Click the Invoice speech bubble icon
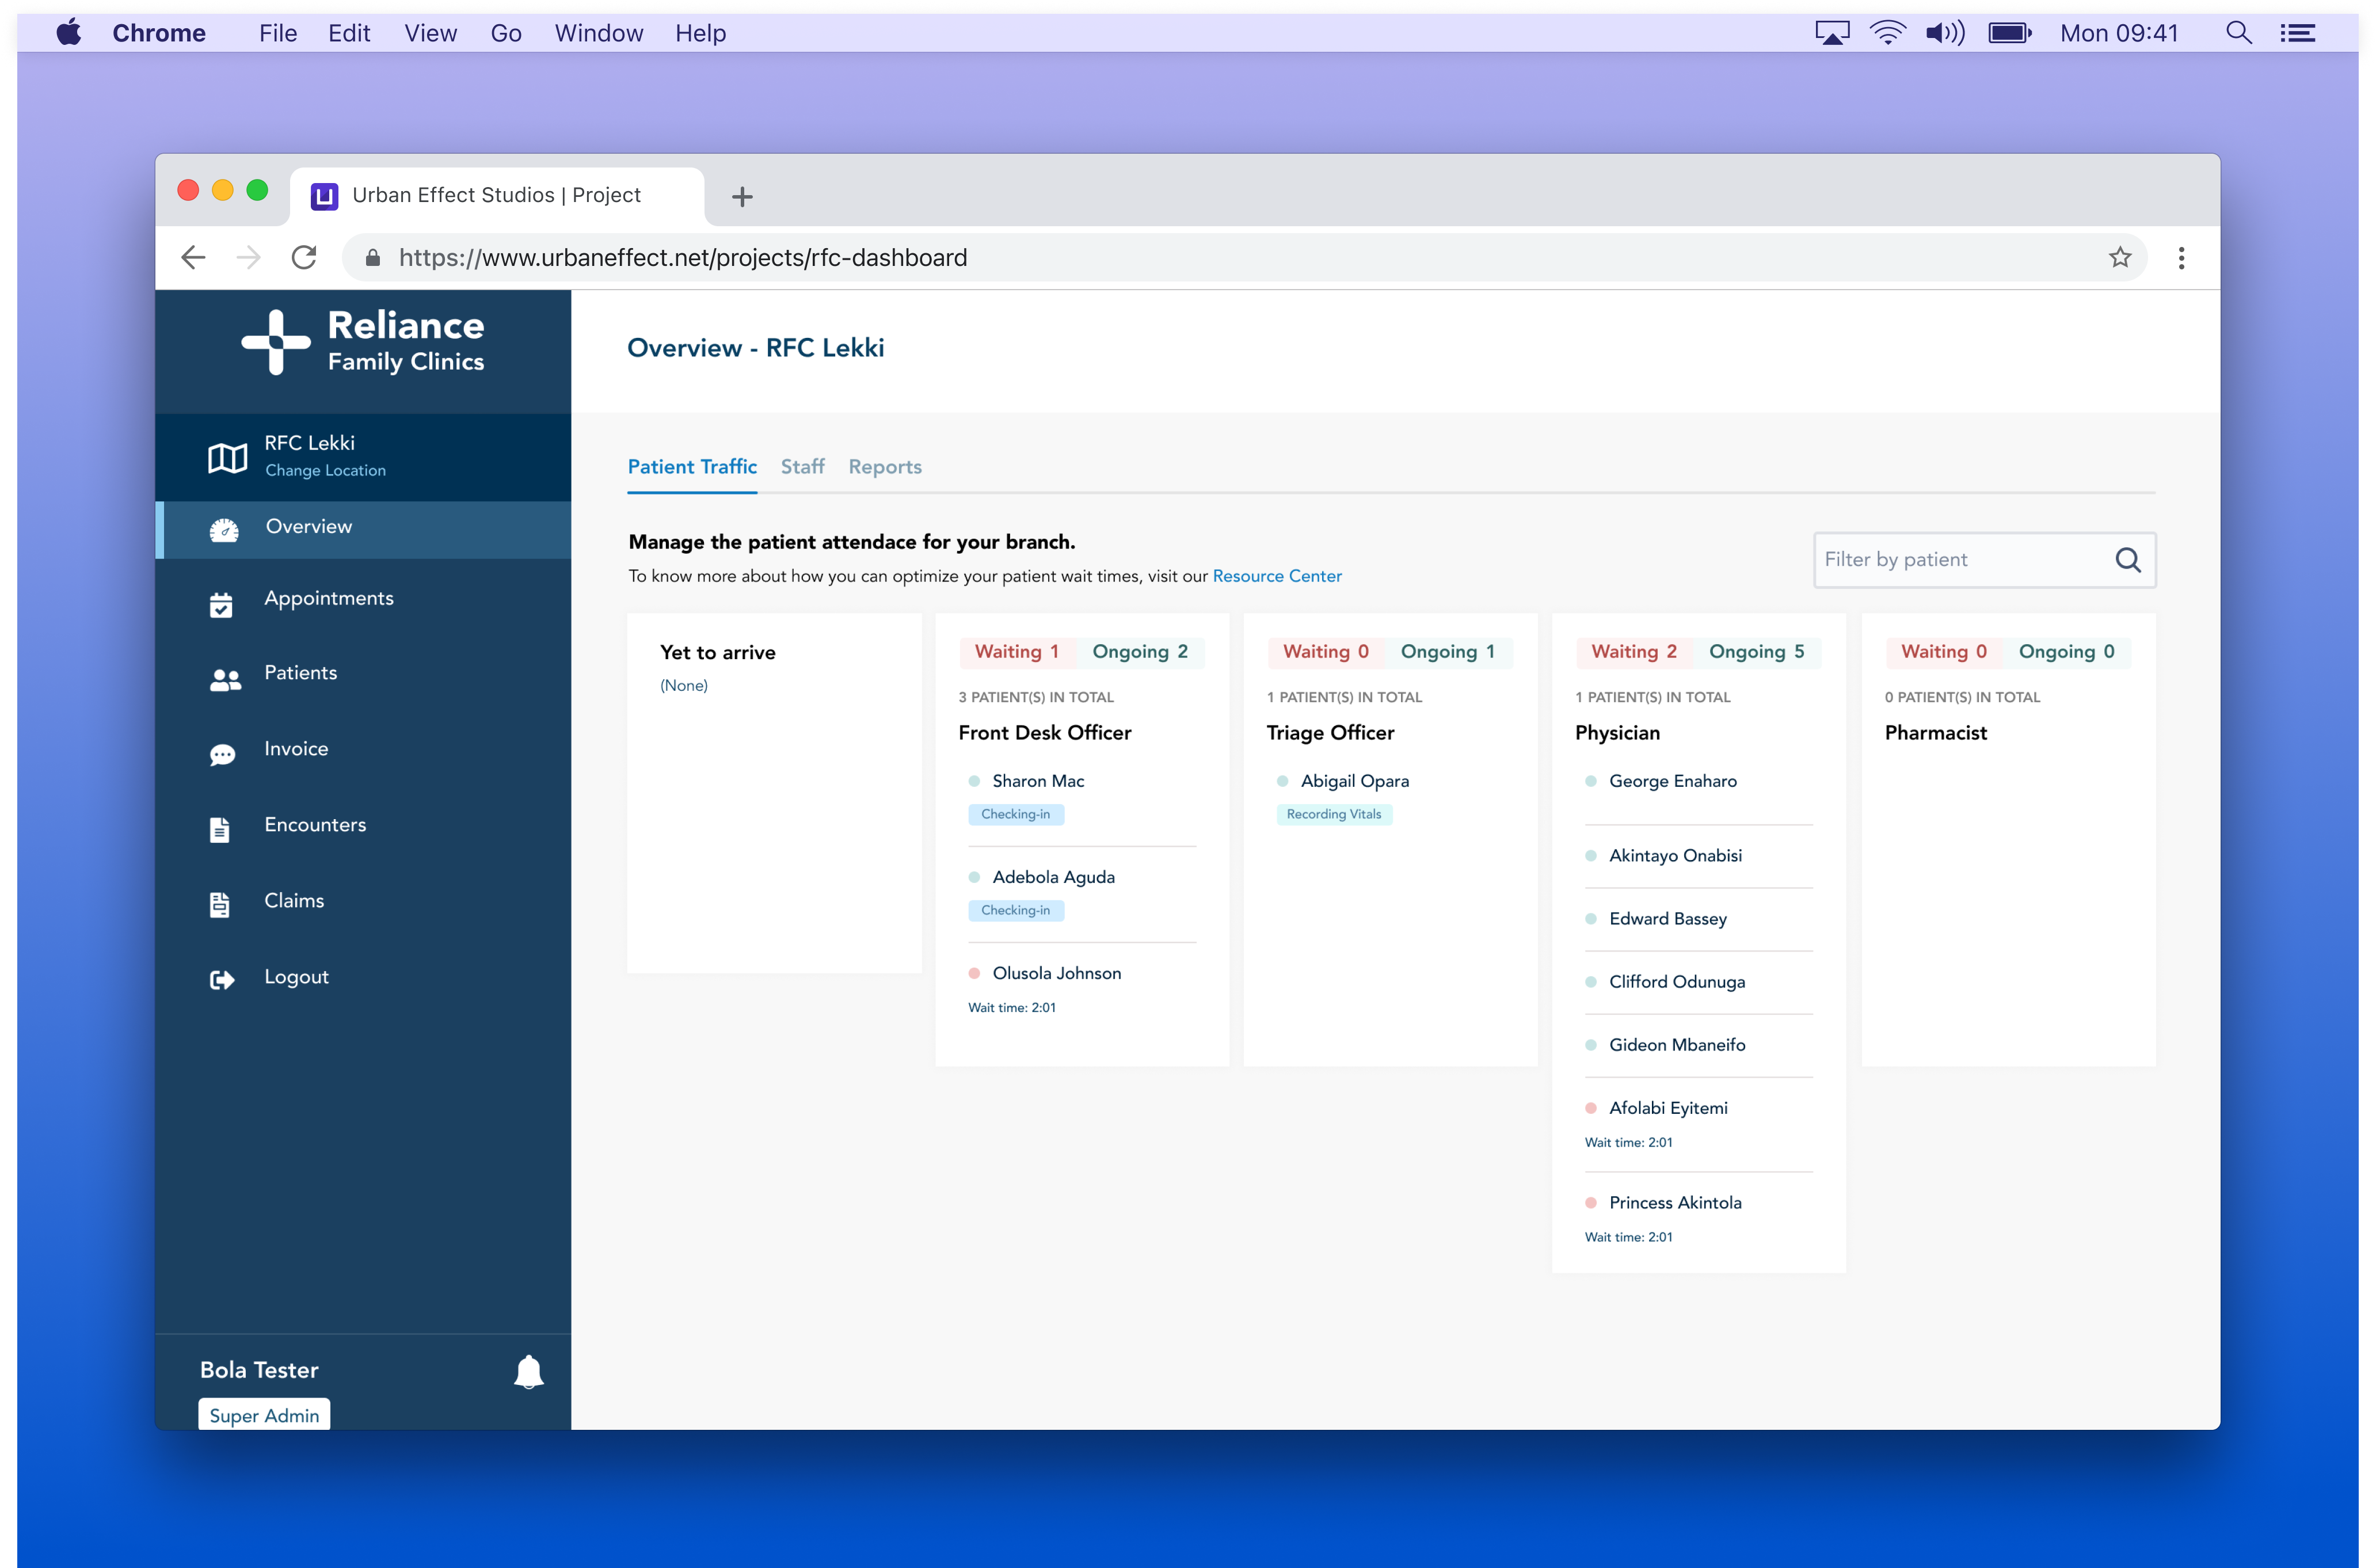 coord(222,755)
